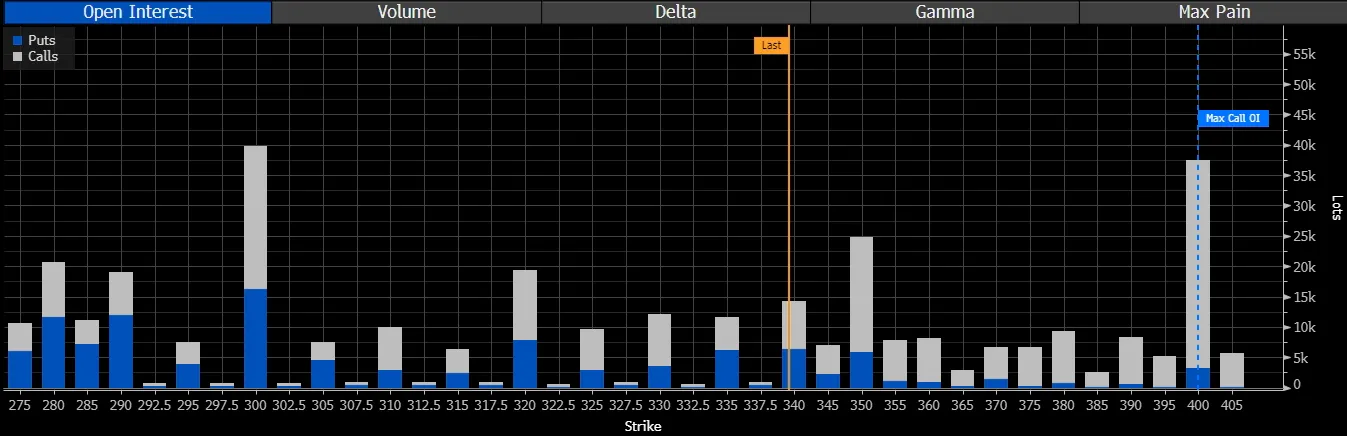Image resolution: width=1347 pixels, height=436 pixels.
Task: Select the bar at strike 365
Action: tap(962, 379)
